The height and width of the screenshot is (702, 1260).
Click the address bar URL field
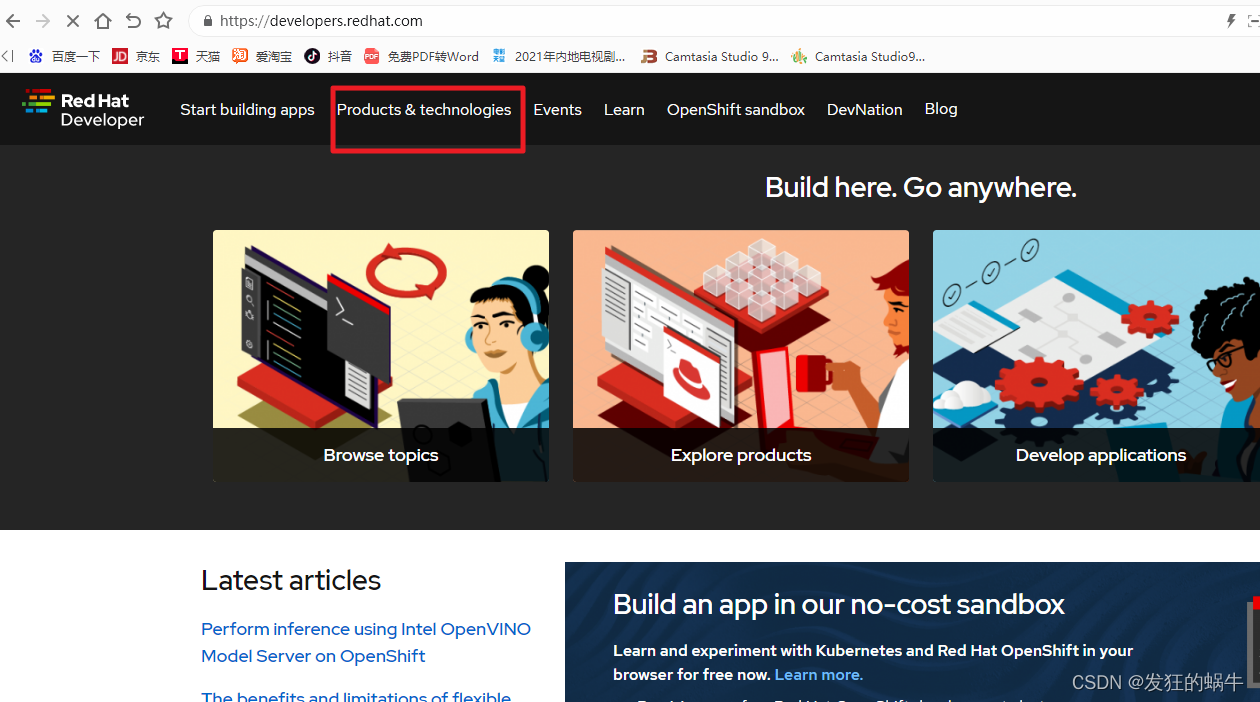point(700,21)
